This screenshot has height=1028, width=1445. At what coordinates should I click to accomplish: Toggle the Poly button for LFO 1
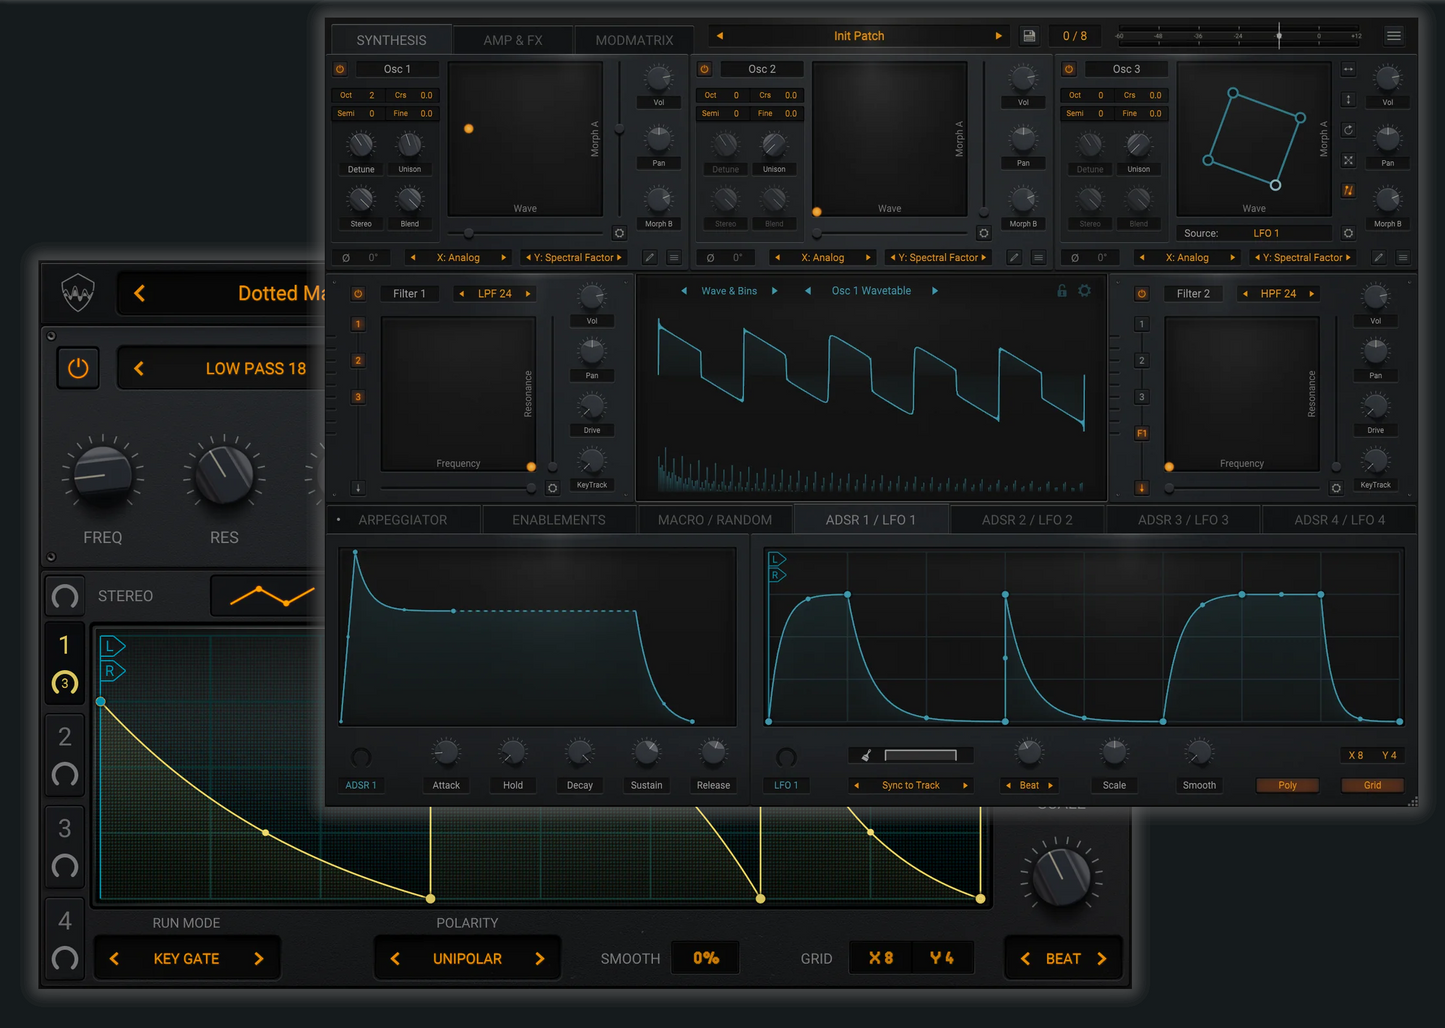1287,785
